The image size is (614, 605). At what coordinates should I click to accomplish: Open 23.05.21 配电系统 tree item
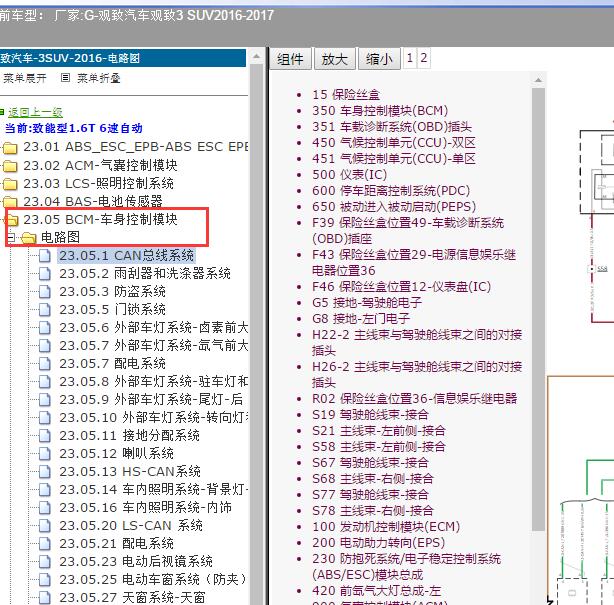(x=116, y=544)
